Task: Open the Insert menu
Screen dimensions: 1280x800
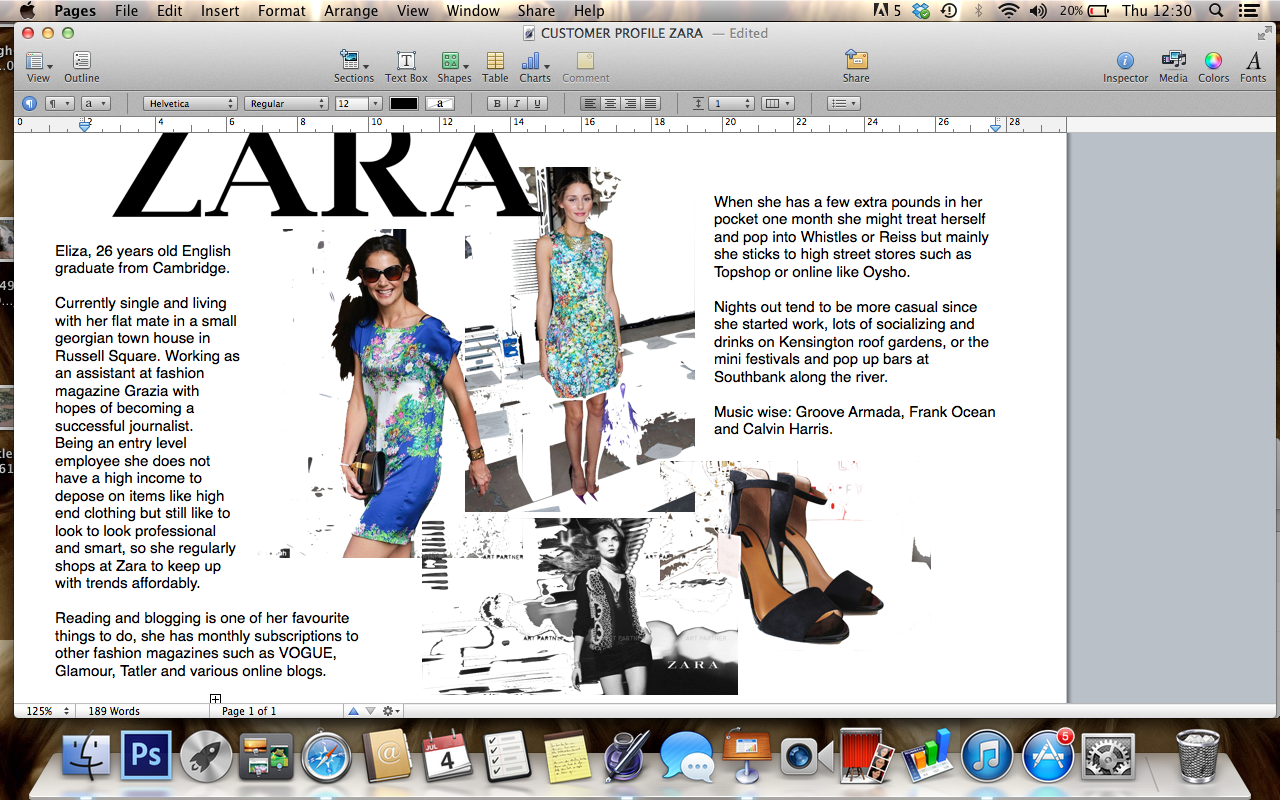Action: click(219, 11)
